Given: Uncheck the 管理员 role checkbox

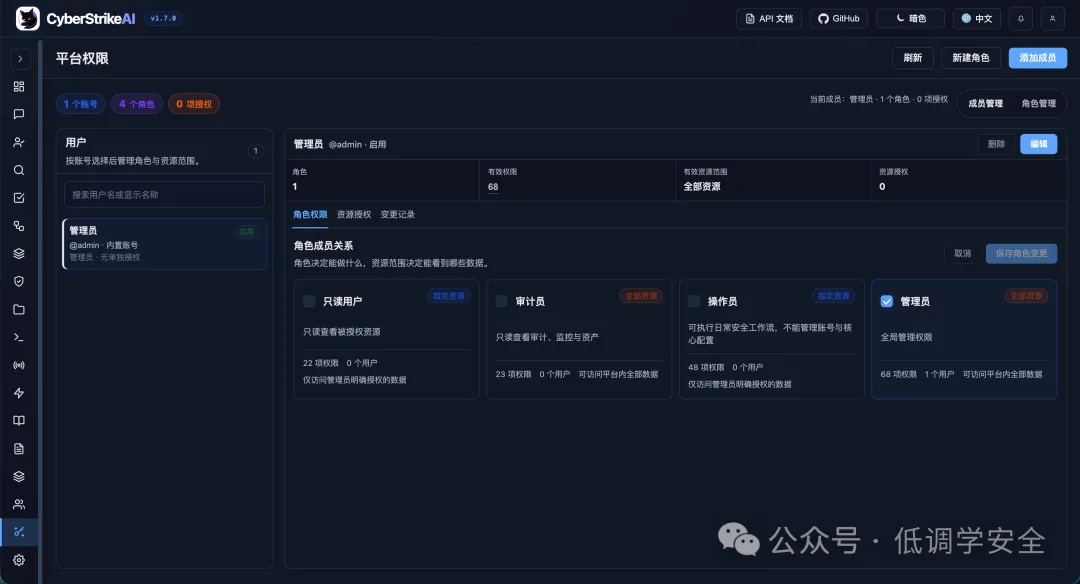Looking at the screenshot, I should click(x=886, y=301).
